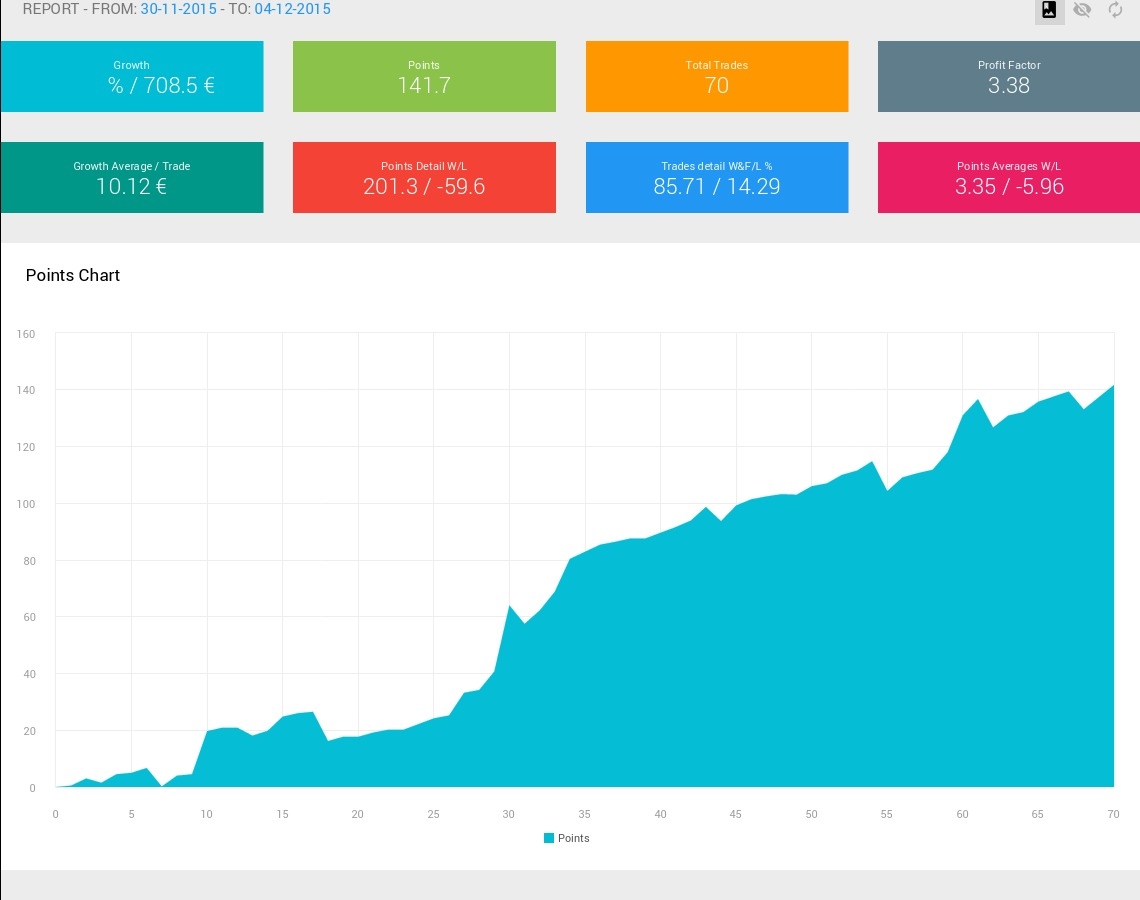Viewport: 1140px width, 900px height.
Task: Select the cyan Growth card
Action: coord(132,76)
